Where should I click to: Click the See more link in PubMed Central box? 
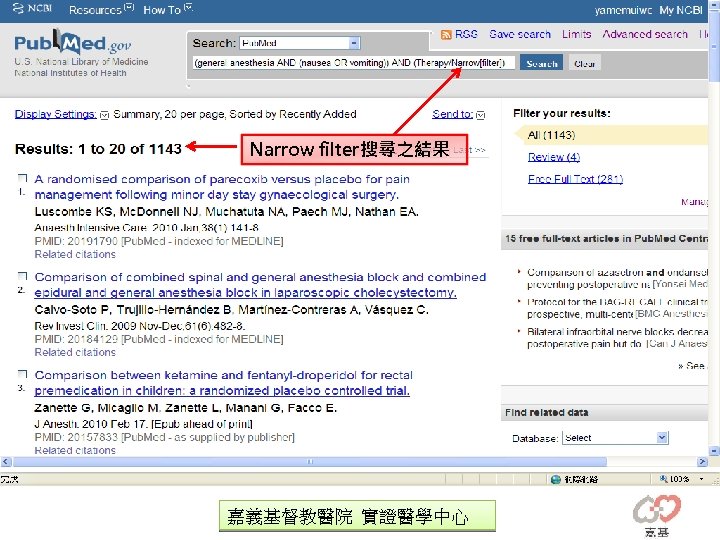click(x=692, y=366)
